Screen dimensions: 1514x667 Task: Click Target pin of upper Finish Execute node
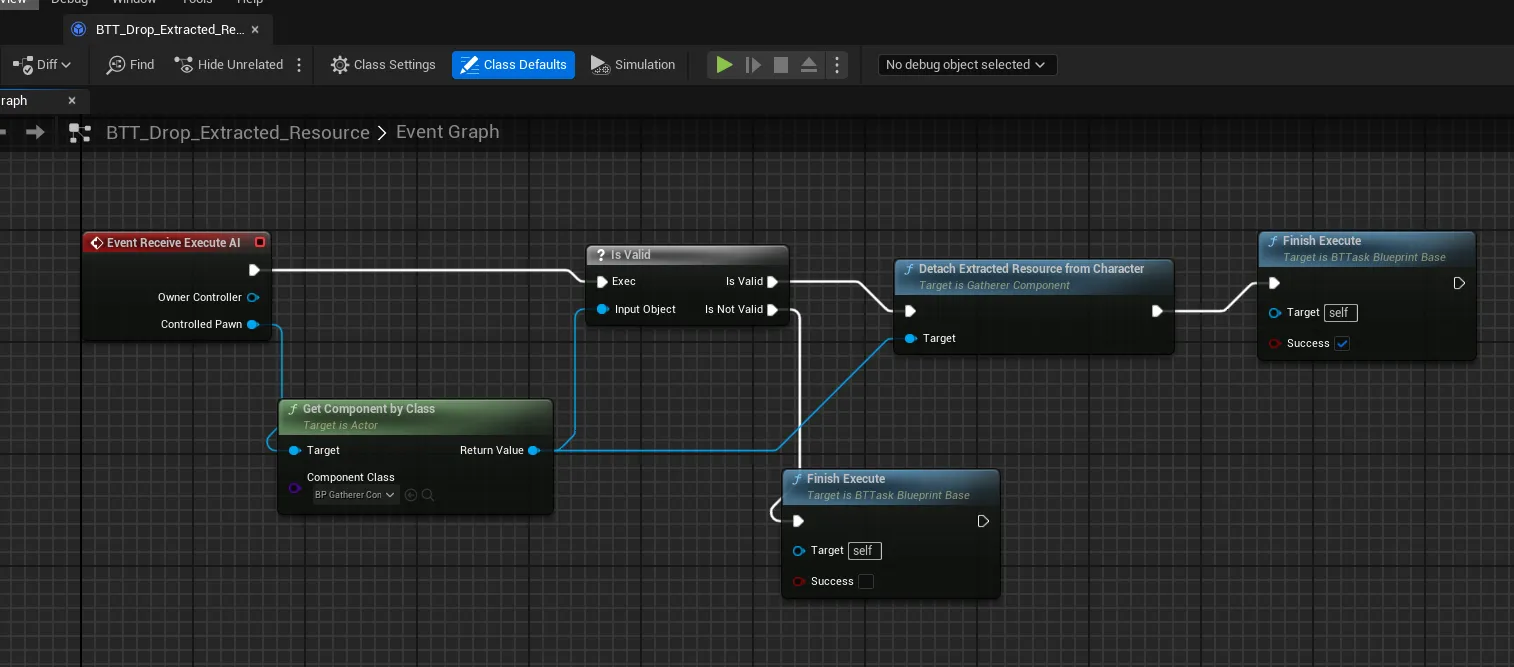[1274, 313]
